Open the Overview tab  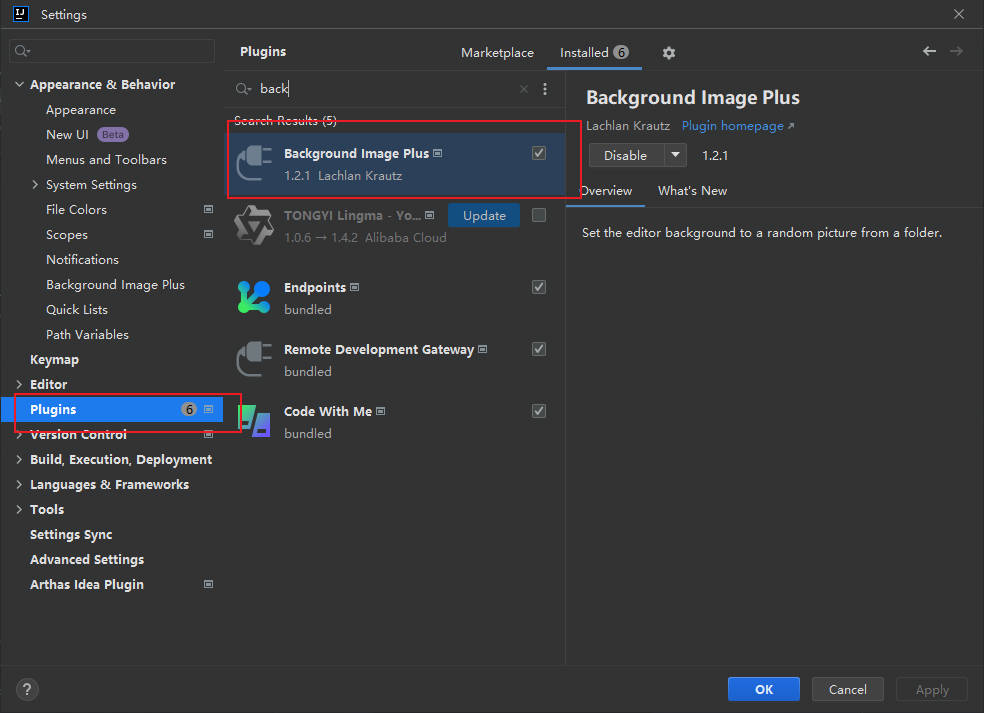pyautogui.click(x=606, y=191)
